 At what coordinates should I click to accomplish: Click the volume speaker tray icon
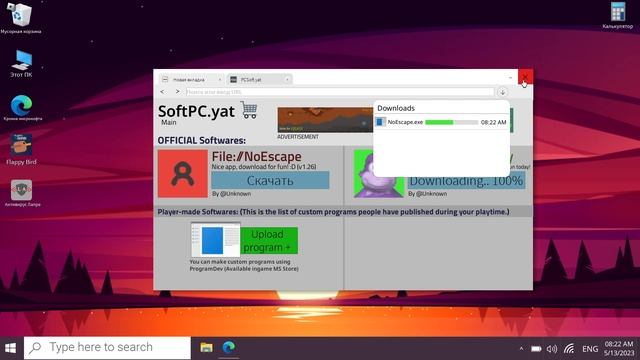(552, 349)
